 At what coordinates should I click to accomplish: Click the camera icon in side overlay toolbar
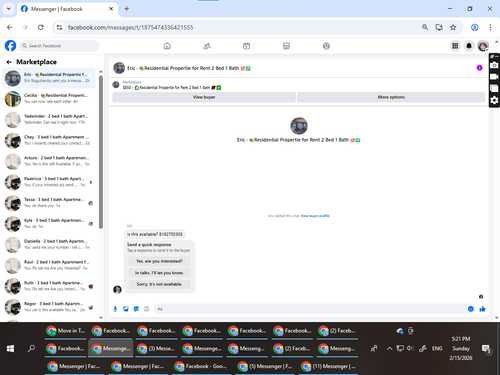click(494, 65)
